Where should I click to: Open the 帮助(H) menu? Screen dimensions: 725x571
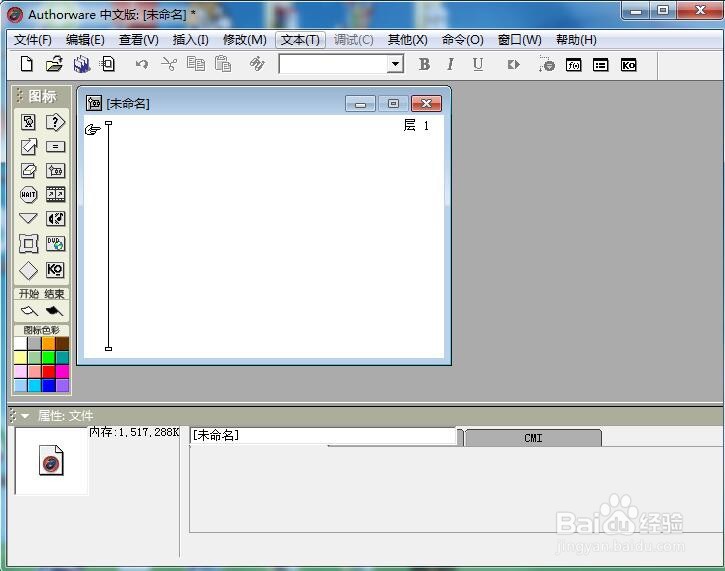click(x=576, y=40)
